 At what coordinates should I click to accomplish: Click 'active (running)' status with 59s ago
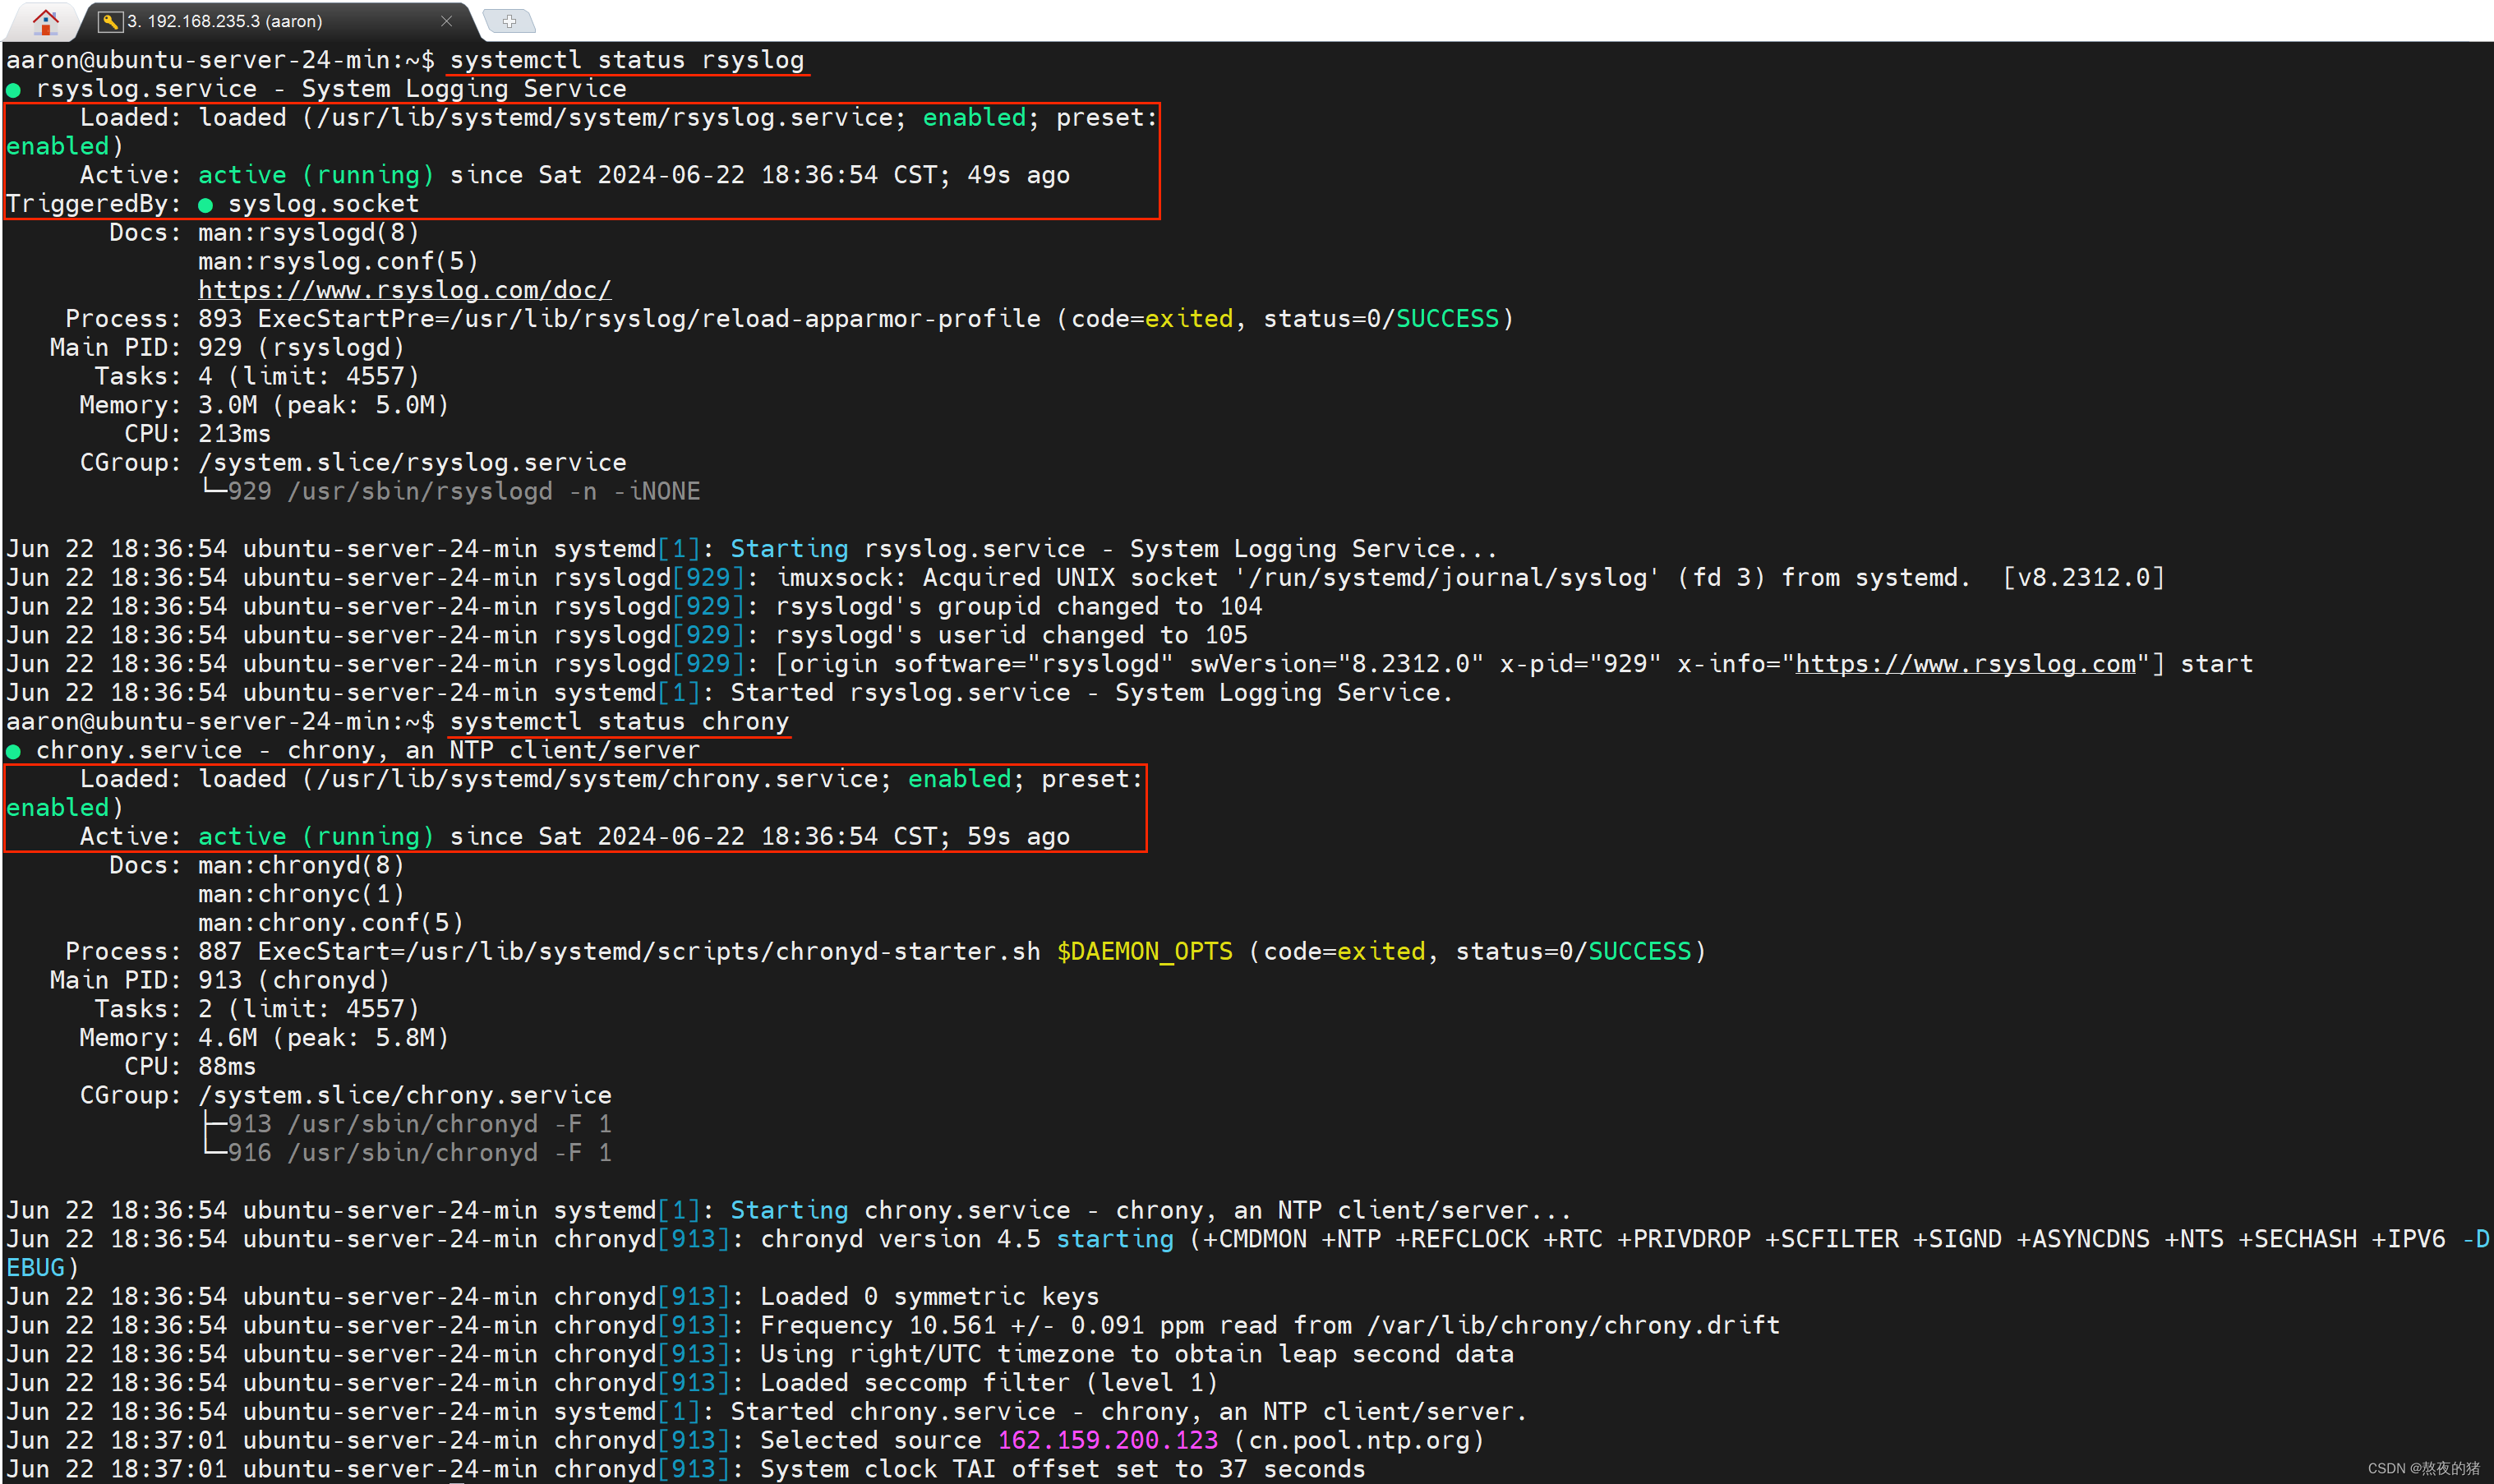316,837
